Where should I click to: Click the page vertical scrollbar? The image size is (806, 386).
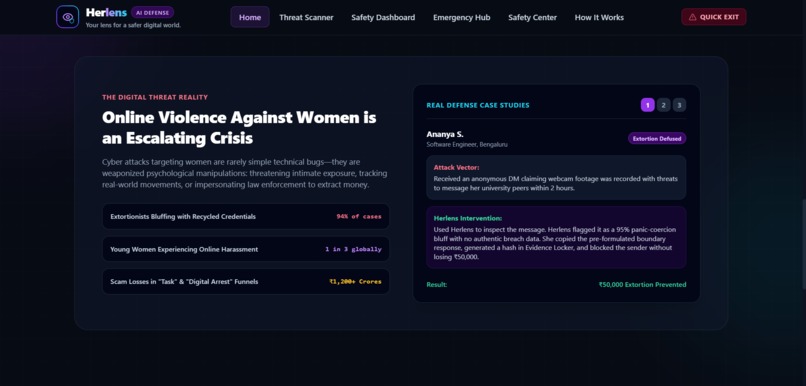[803, 244]
